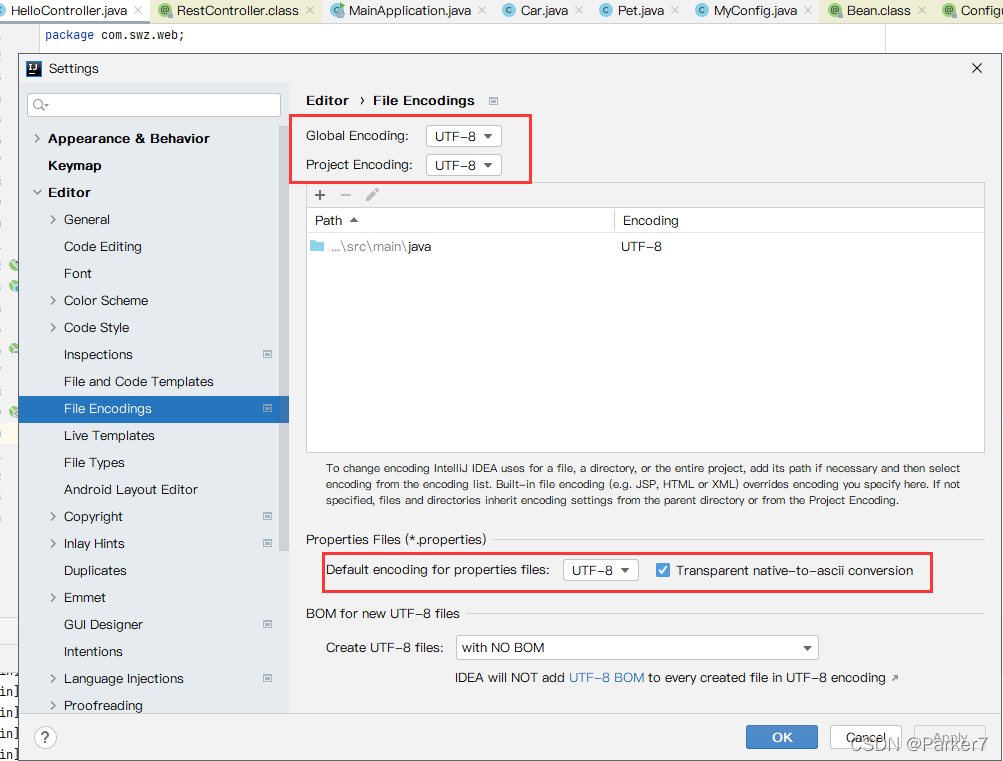
Task: Click the project icon beside Inlay Hints
Action: click(267, 543)
